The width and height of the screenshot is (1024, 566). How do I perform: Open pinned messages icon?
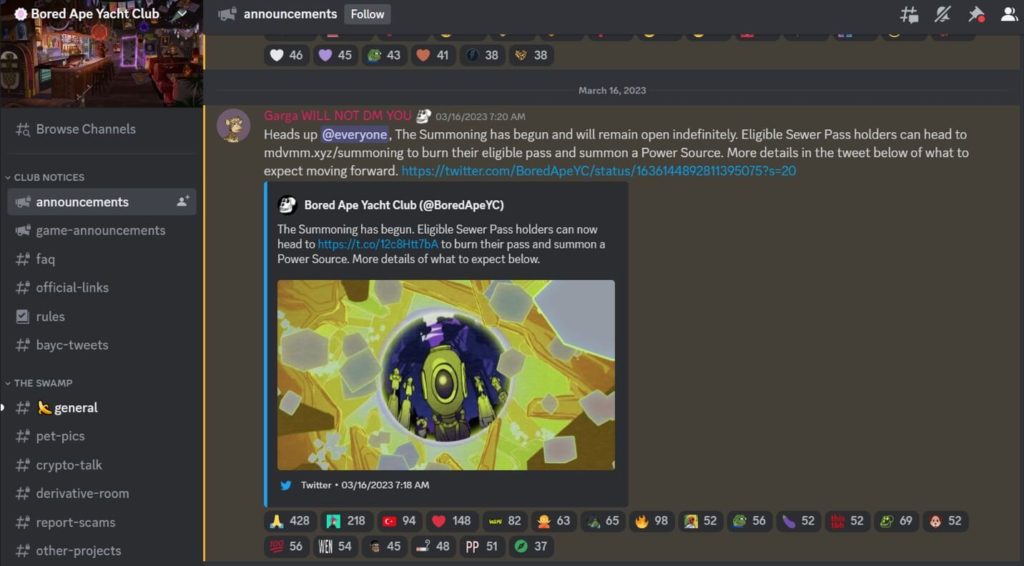tap(976, 14)
